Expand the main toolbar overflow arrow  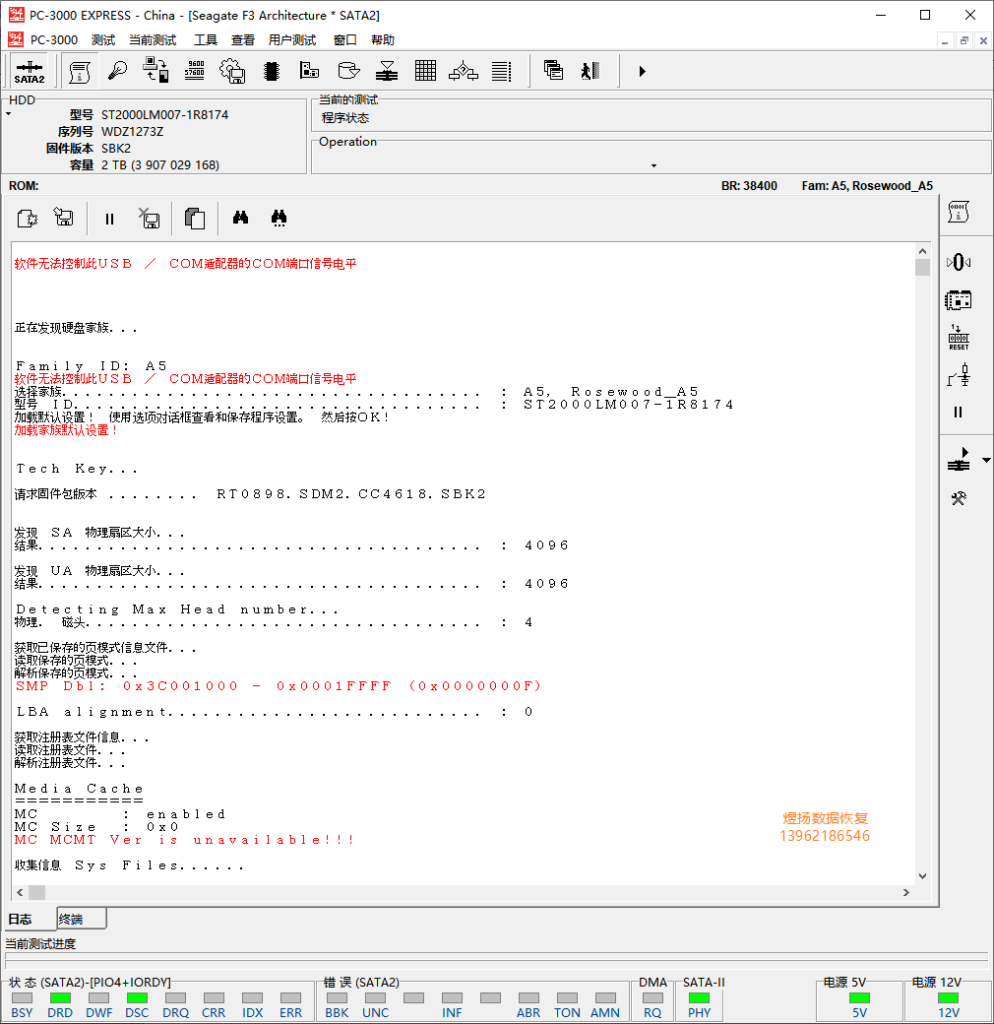pyautogui.click(x=642, y=71)
